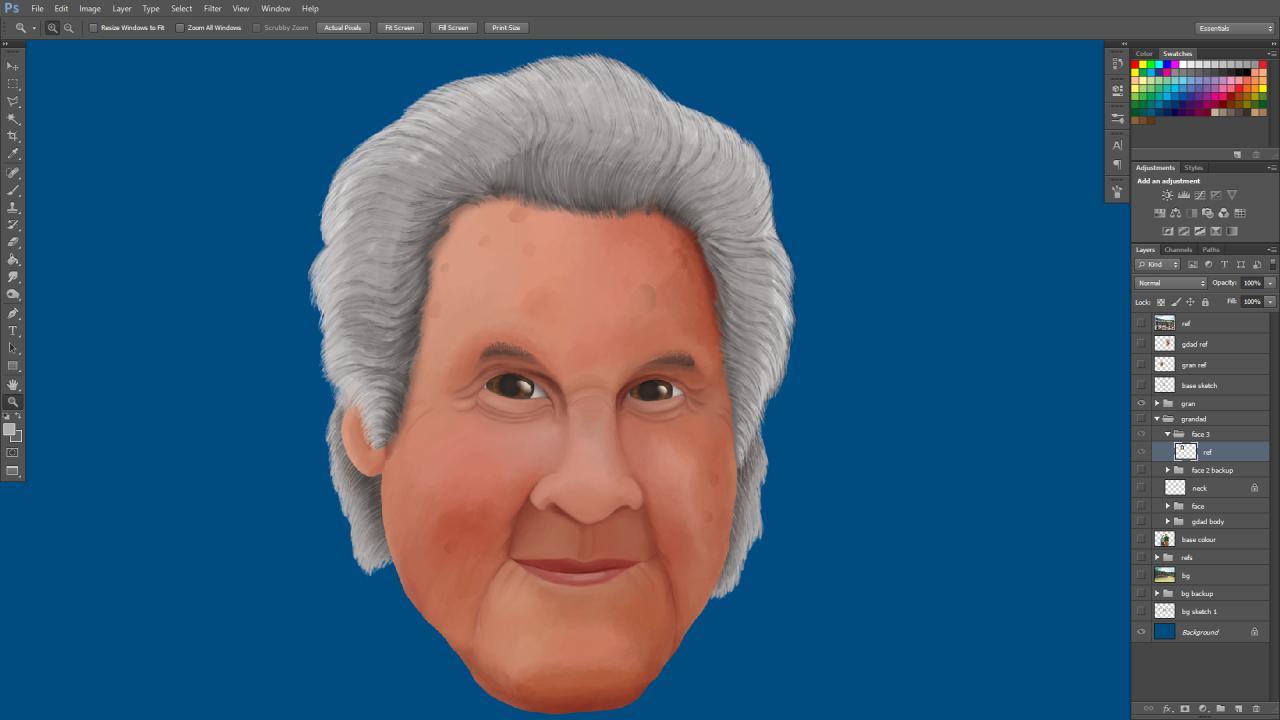Open the Character panel icon
Screen dimensions: 1280x720
[1117, 146]
